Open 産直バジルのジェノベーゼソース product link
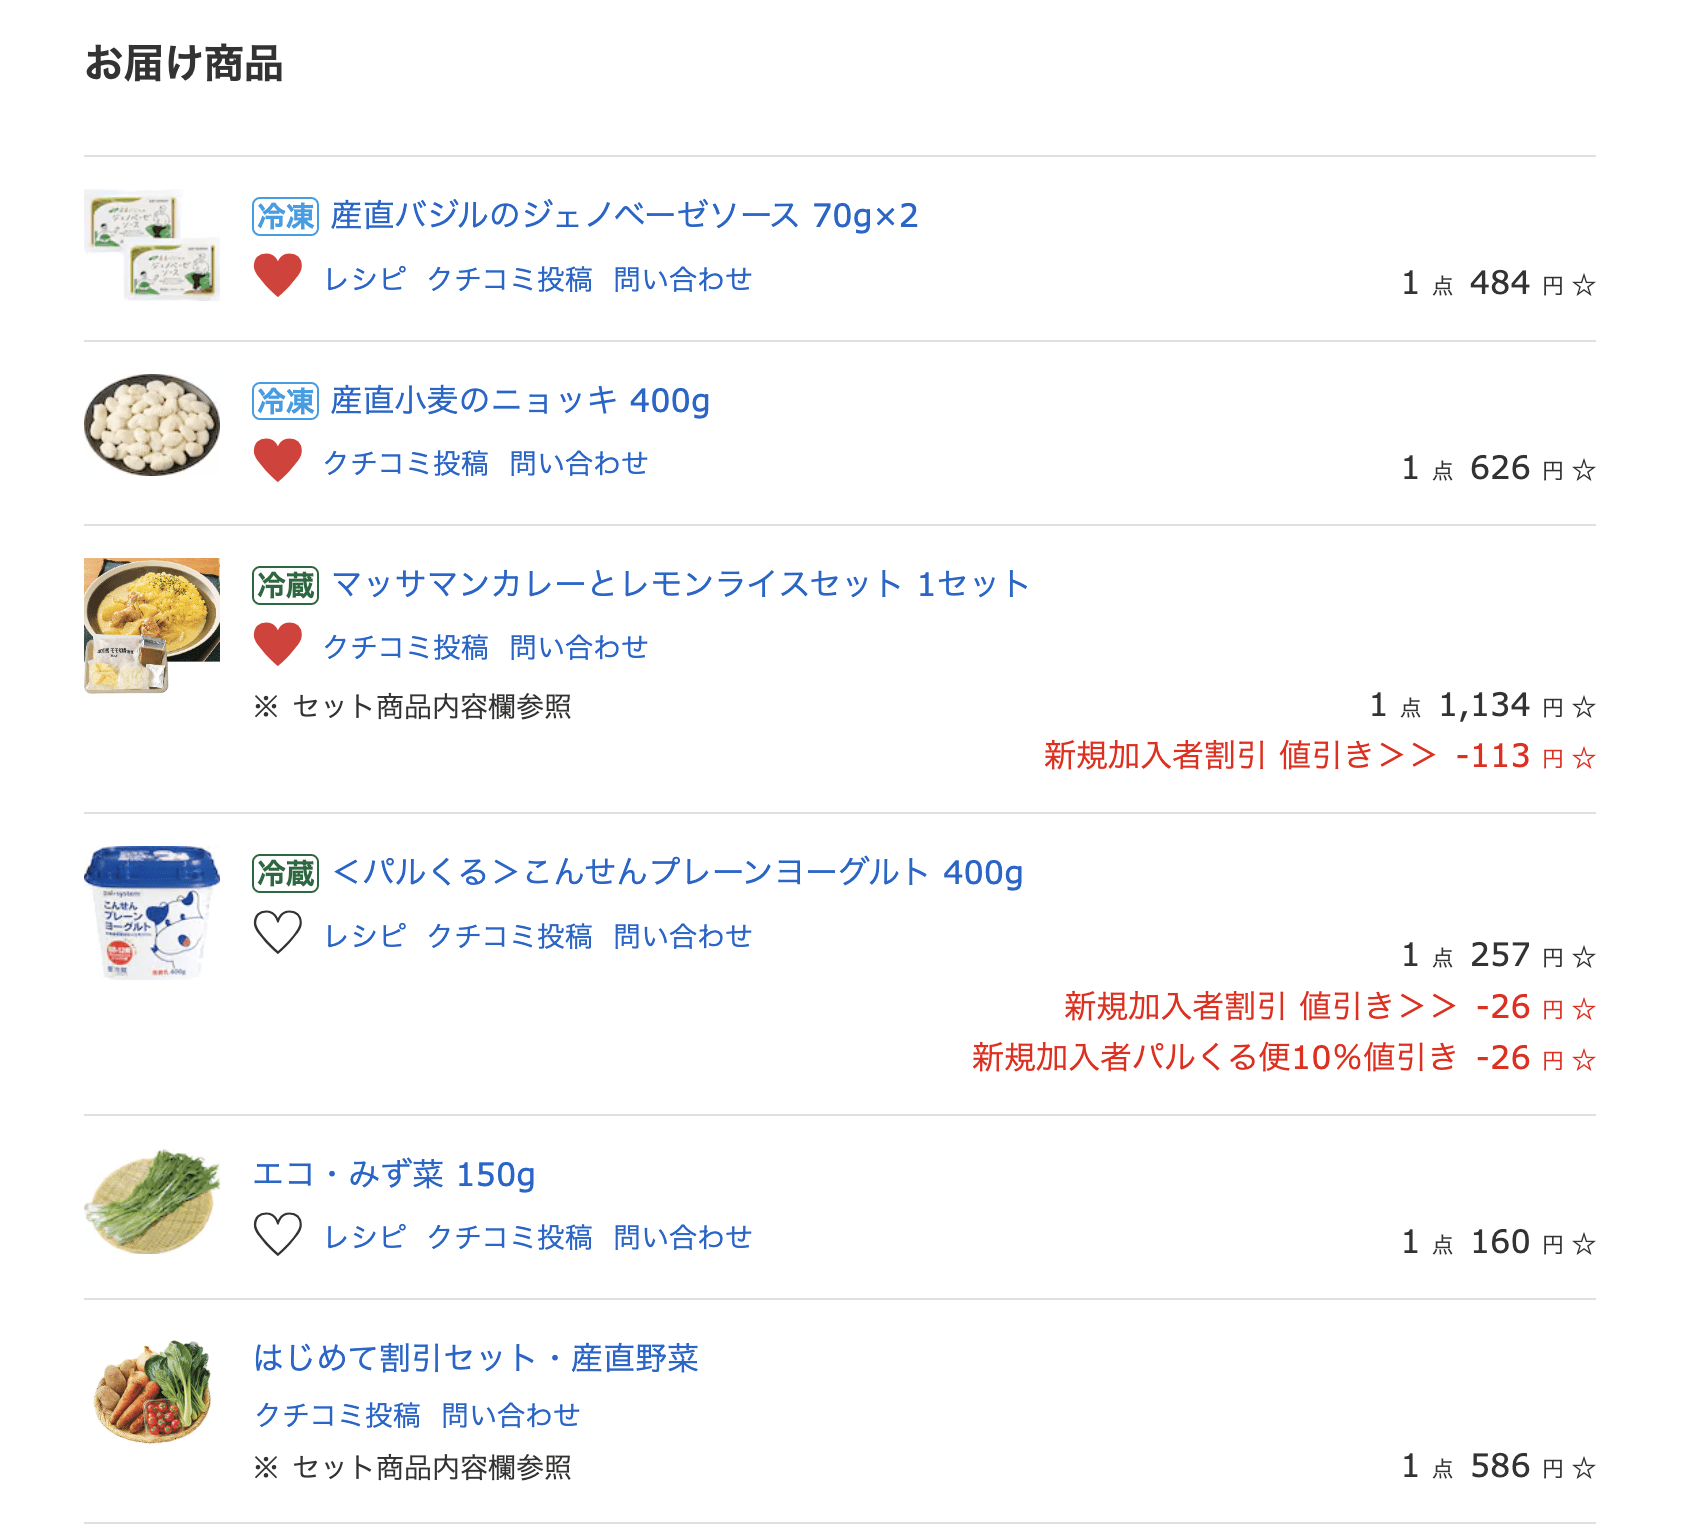This screenshot has height=1540, width=1692. pos(623,216)
